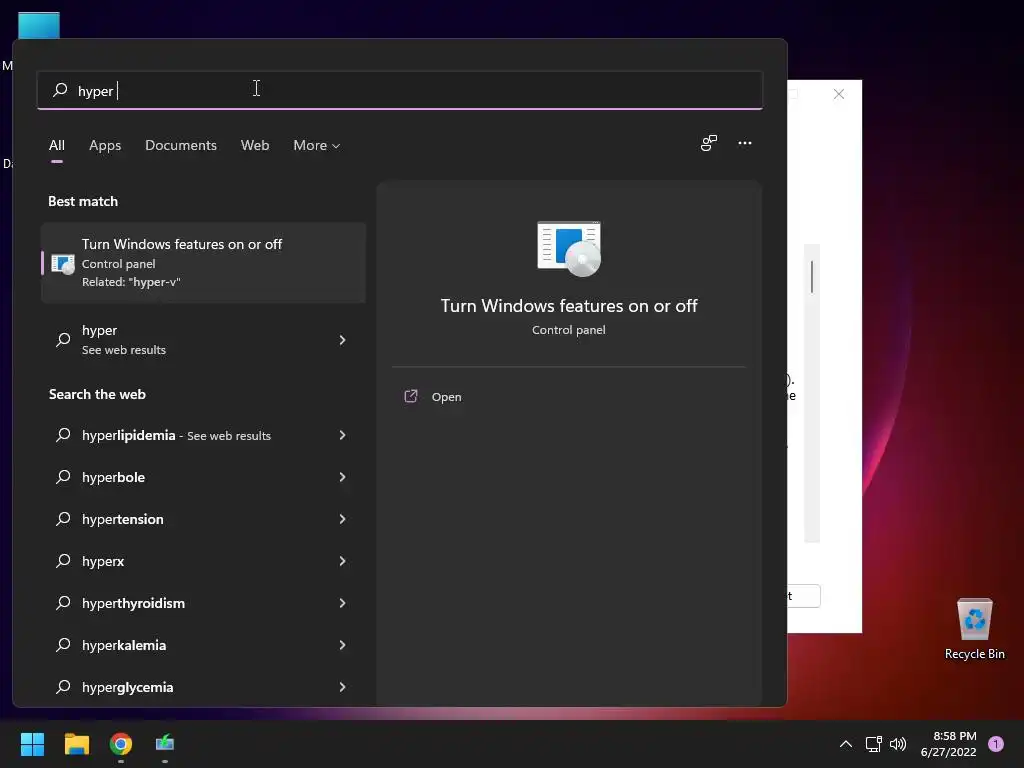Open Google Chrome from the taskbar

[x=121, y=744]
